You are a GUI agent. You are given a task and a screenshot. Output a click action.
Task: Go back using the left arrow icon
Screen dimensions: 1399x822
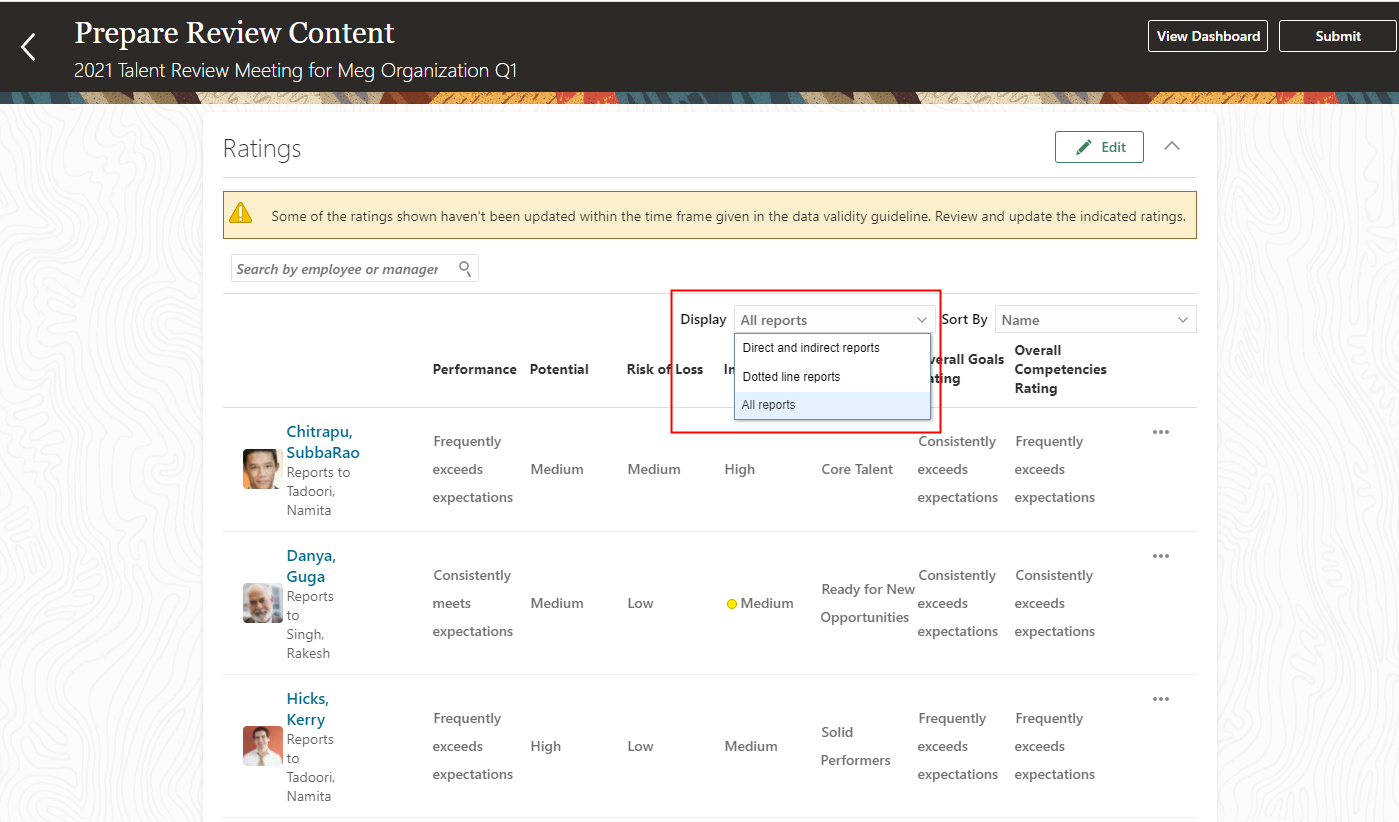28,46
